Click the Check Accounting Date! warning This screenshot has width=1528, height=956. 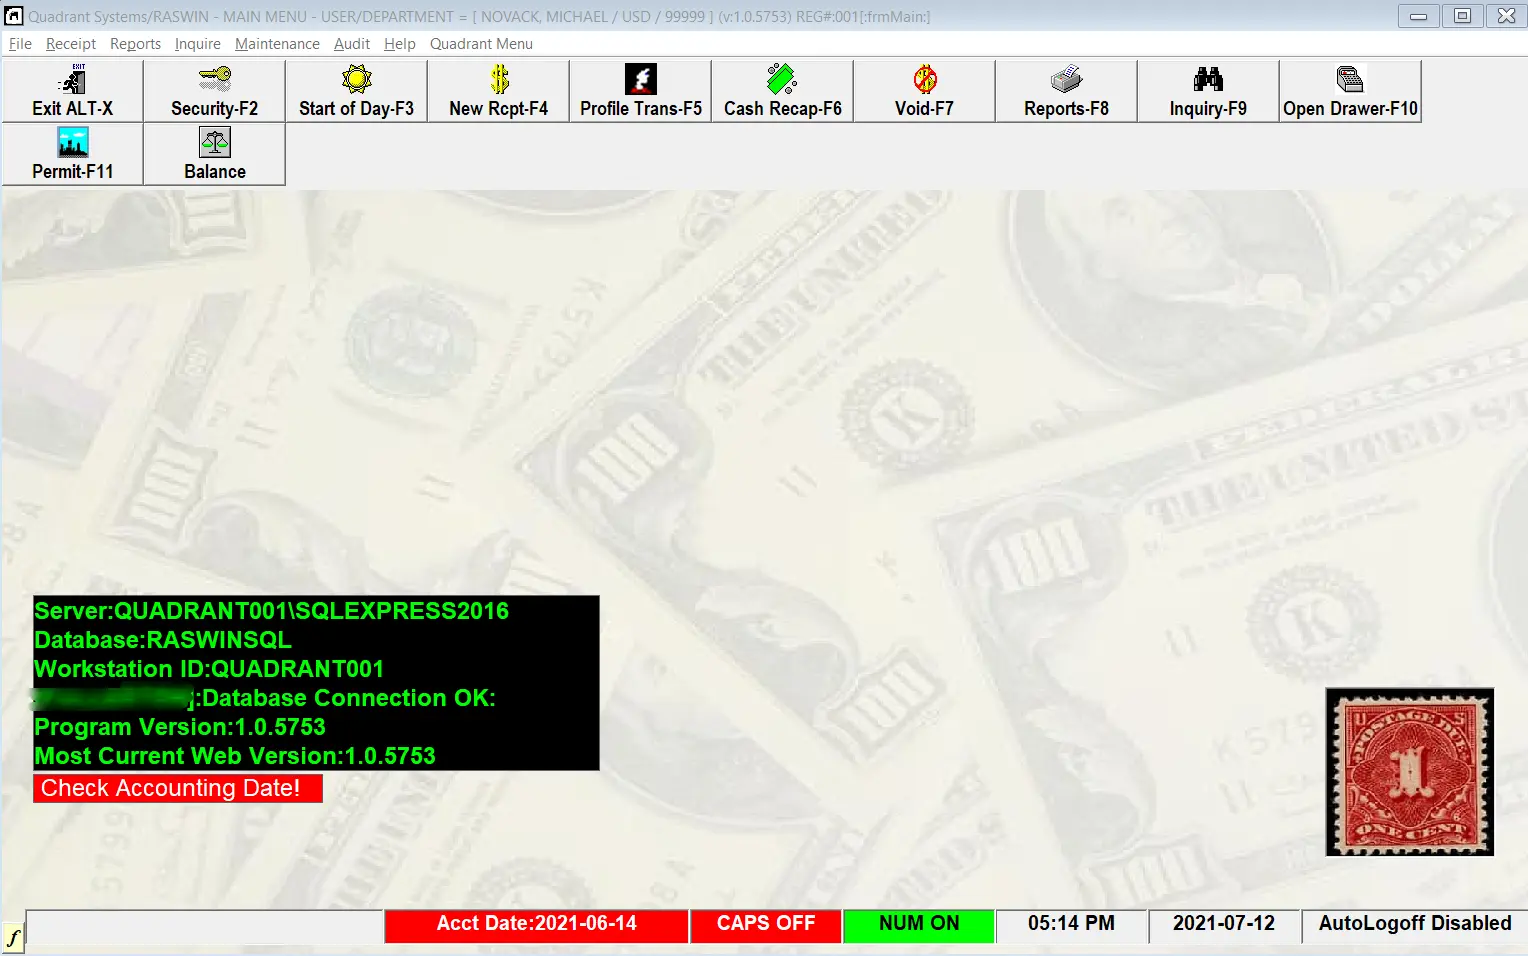pyautogui.click(x=178, y=788)
